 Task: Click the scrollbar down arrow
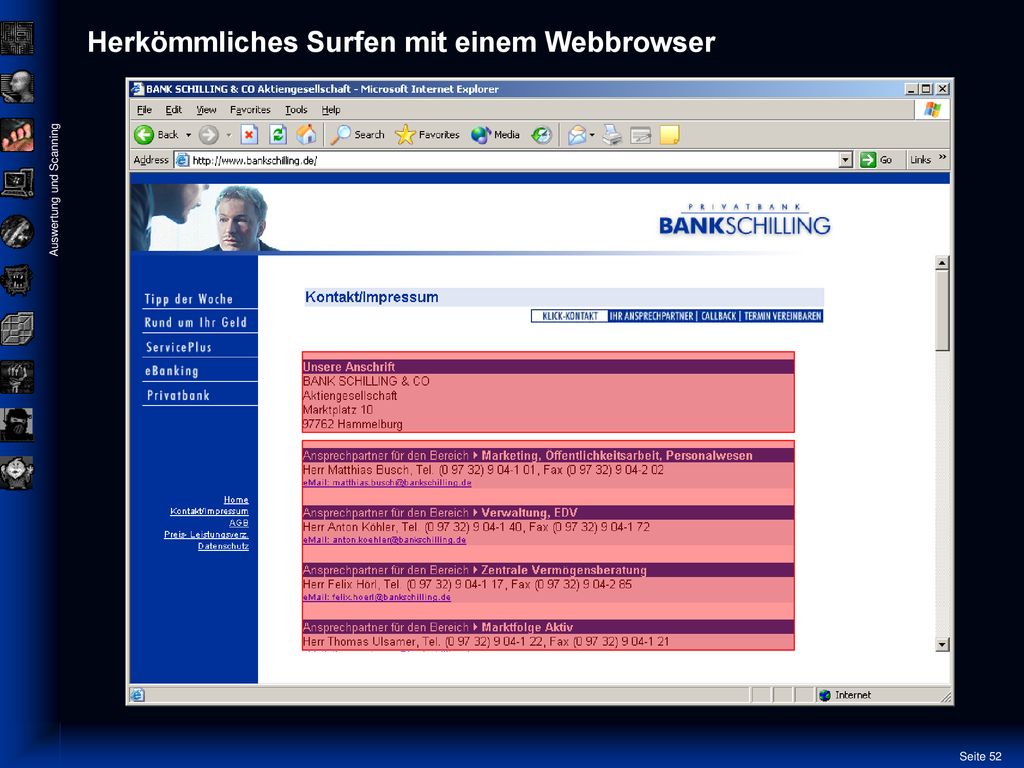click(x=942, y=645)
